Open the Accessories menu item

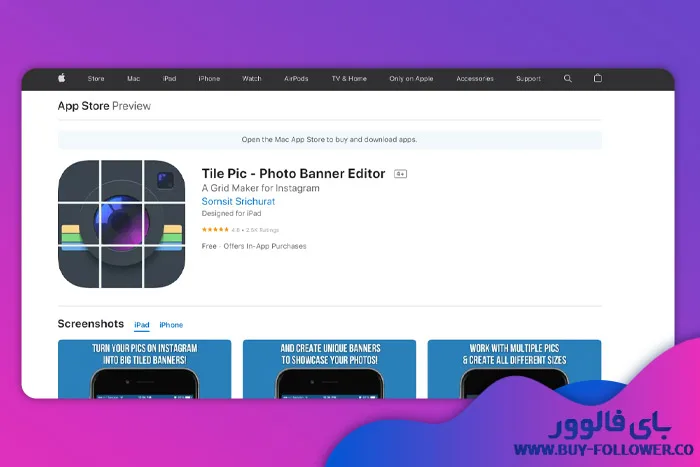[475, 79]
